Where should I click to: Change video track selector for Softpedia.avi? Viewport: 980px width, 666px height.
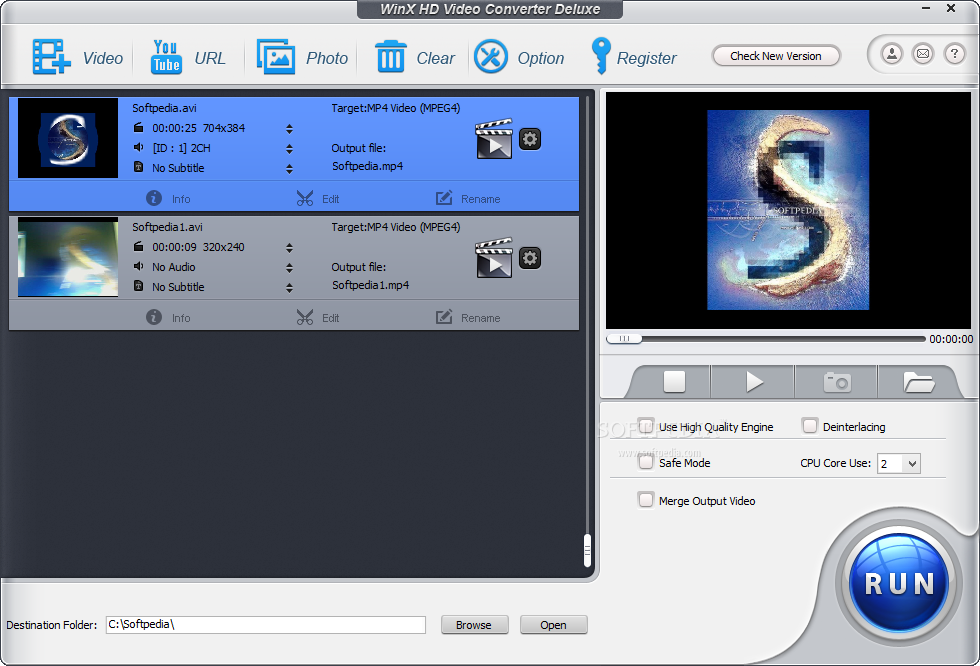coord(289,129)
